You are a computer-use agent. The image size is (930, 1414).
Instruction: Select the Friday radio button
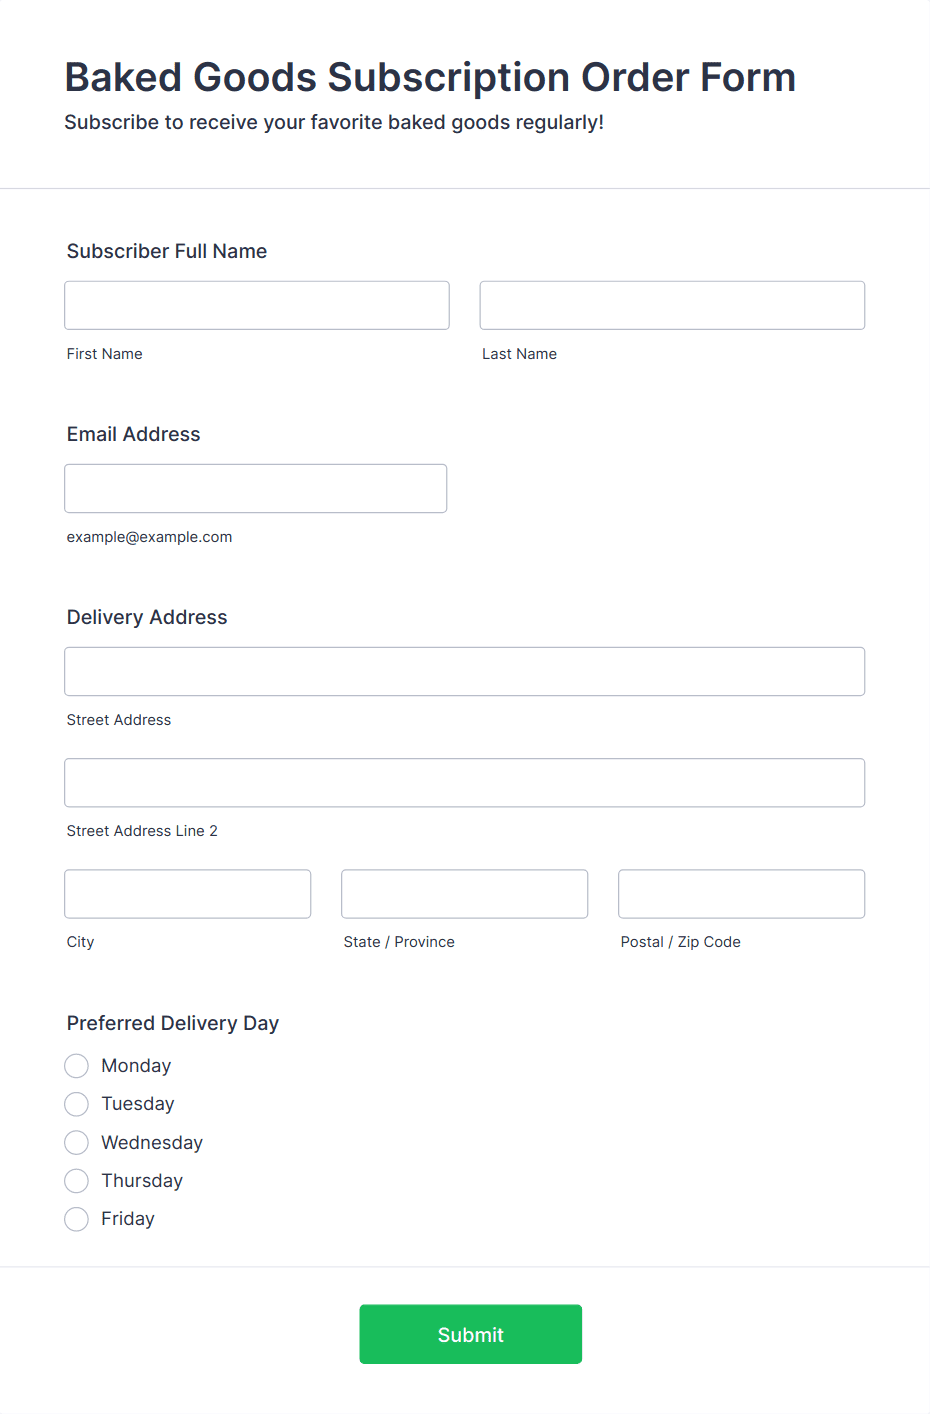click(x=77, y=1219)
